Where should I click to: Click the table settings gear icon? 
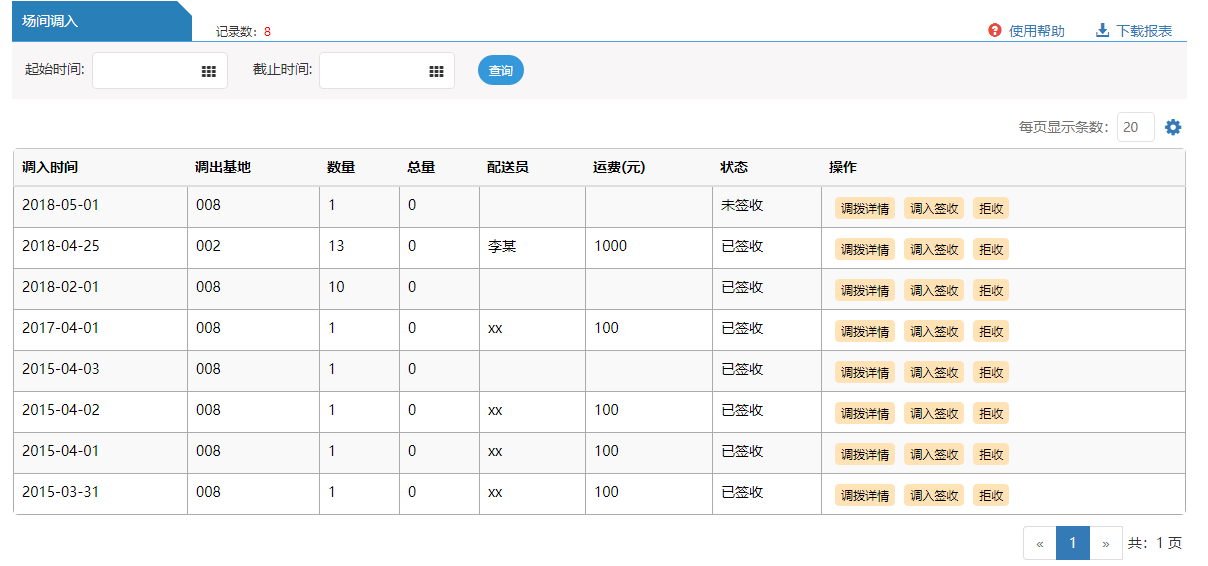pyautogui.click(x=1173, y=127)
